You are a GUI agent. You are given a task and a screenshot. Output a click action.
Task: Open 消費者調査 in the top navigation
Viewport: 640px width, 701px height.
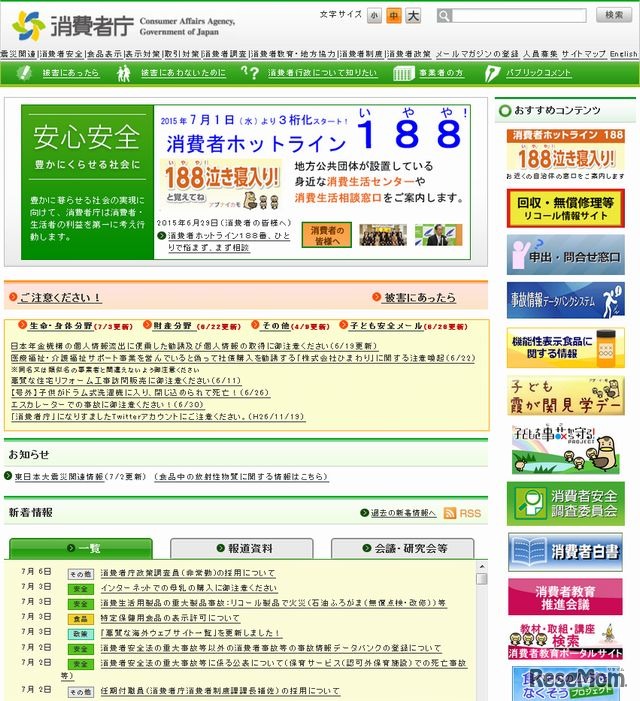224,54
